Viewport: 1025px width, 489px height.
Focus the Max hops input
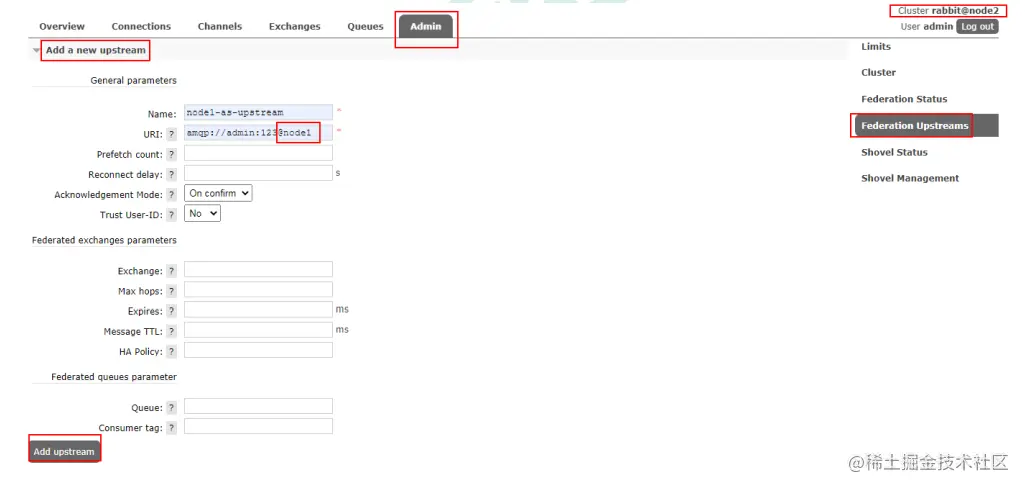point(258,290)
